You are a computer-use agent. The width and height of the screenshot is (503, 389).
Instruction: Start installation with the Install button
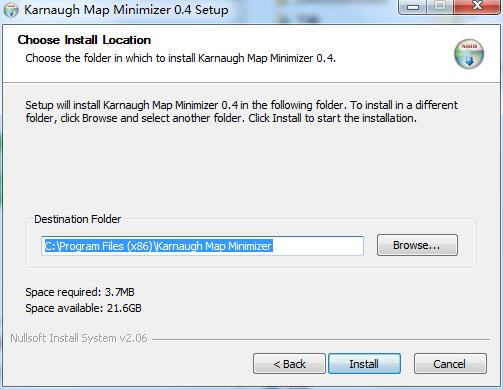(x=364, y=364)
